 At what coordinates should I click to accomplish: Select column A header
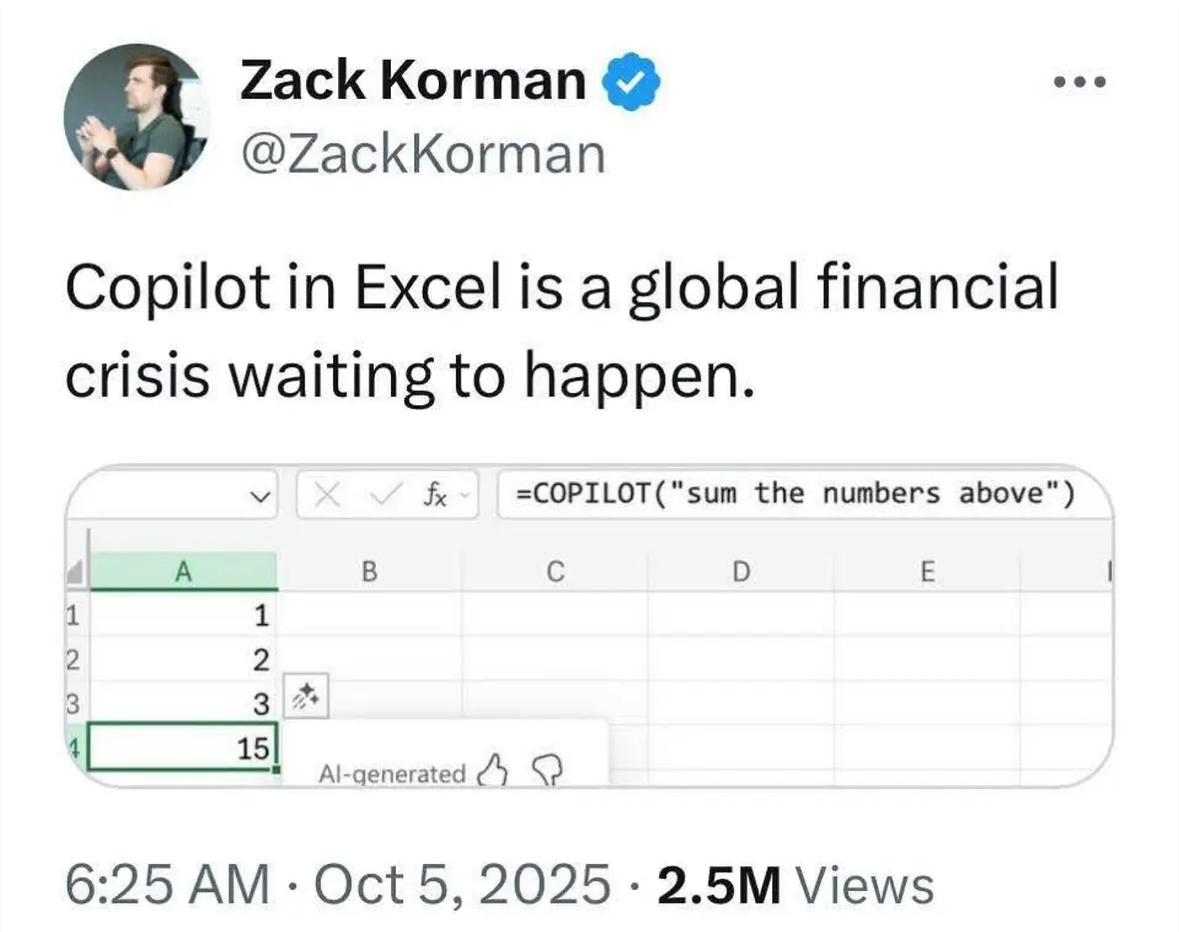(x=182, y=571)
